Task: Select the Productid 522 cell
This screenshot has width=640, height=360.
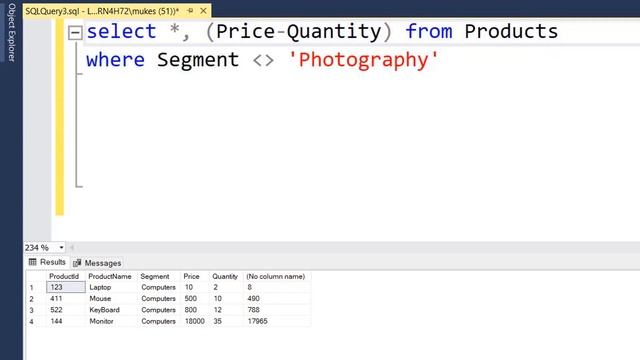Action: click(66, 310)
